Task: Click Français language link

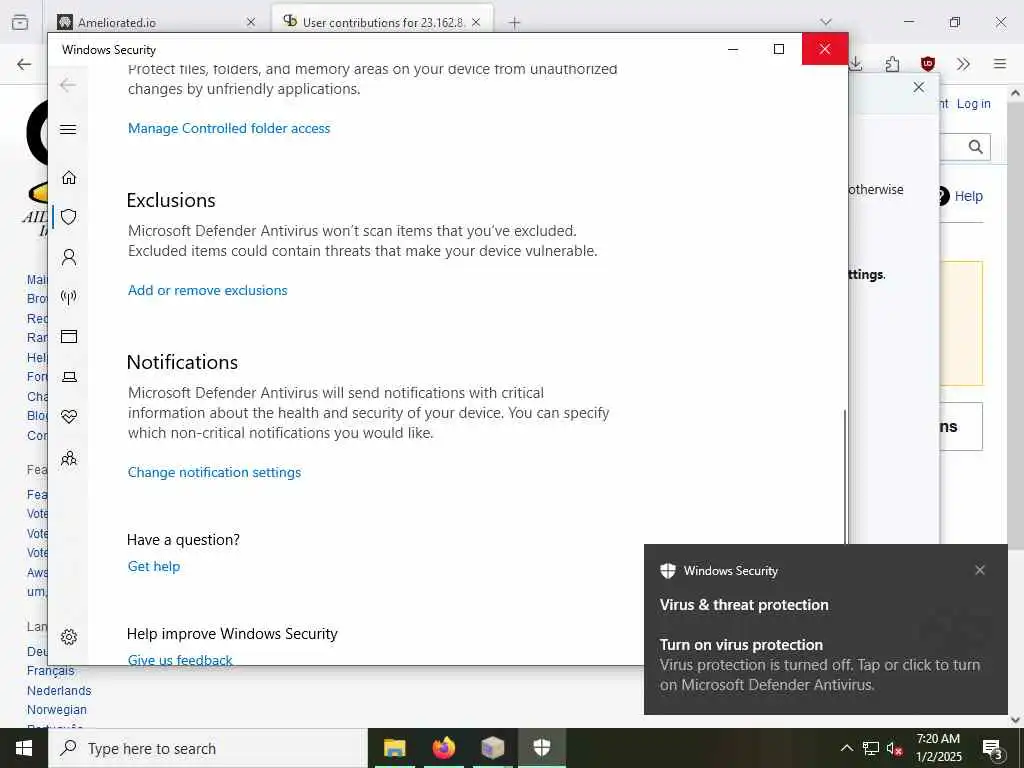Action: [x=50, y=671]
